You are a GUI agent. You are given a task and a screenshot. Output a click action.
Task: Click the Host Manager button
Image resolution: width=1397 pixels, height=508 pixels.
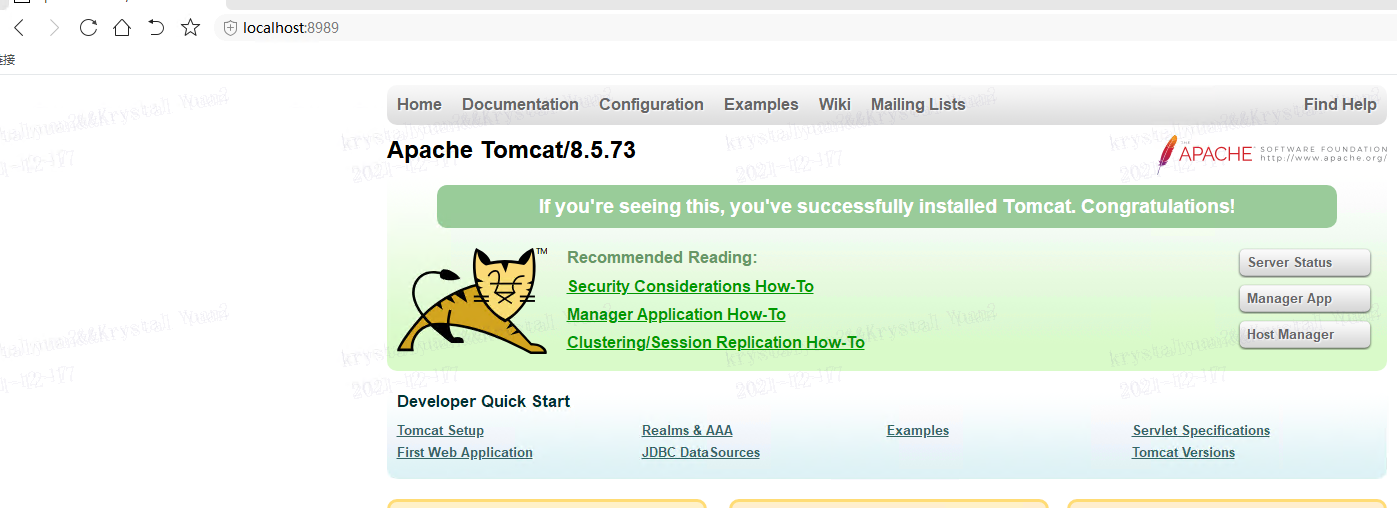click(1304, 335)
